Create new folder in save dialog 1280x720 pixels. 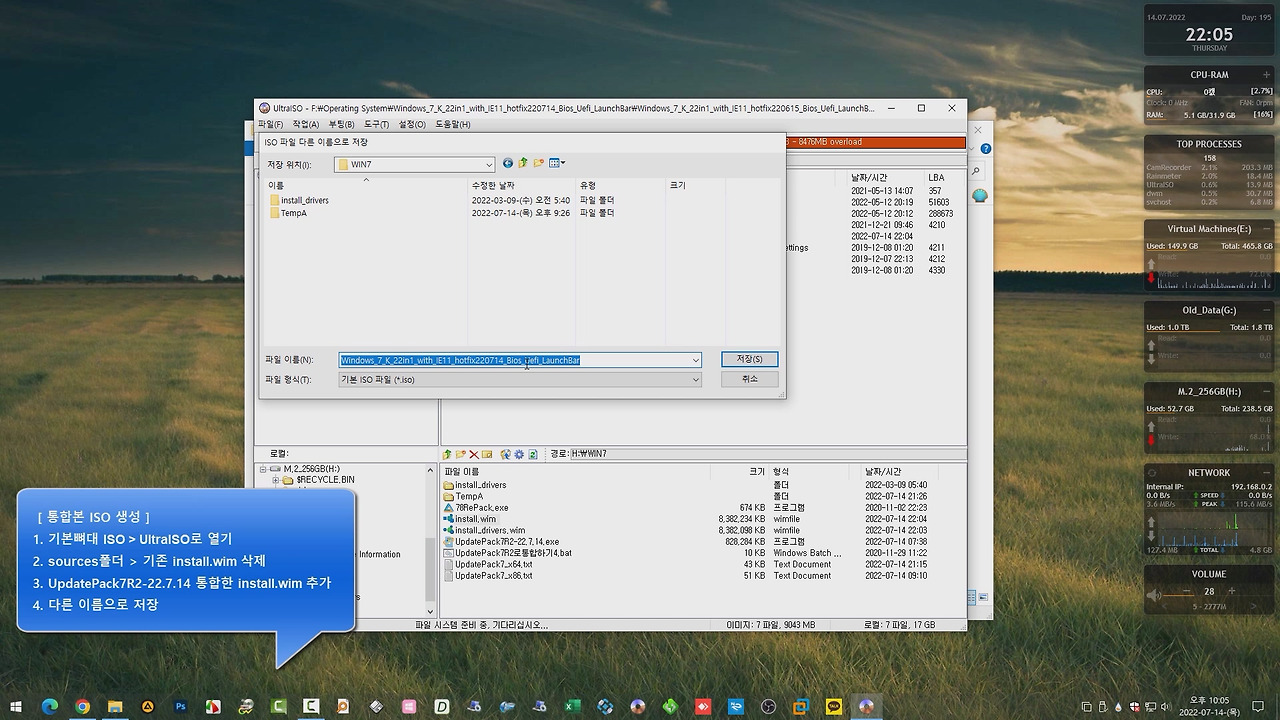tap(538, 163)
